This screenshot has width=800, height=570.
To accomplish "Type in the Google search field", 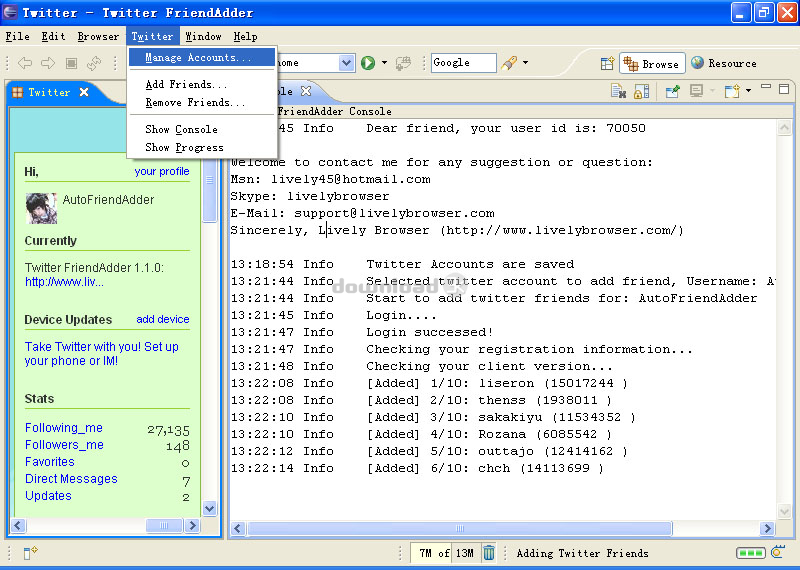I will [x=463, y=63].
